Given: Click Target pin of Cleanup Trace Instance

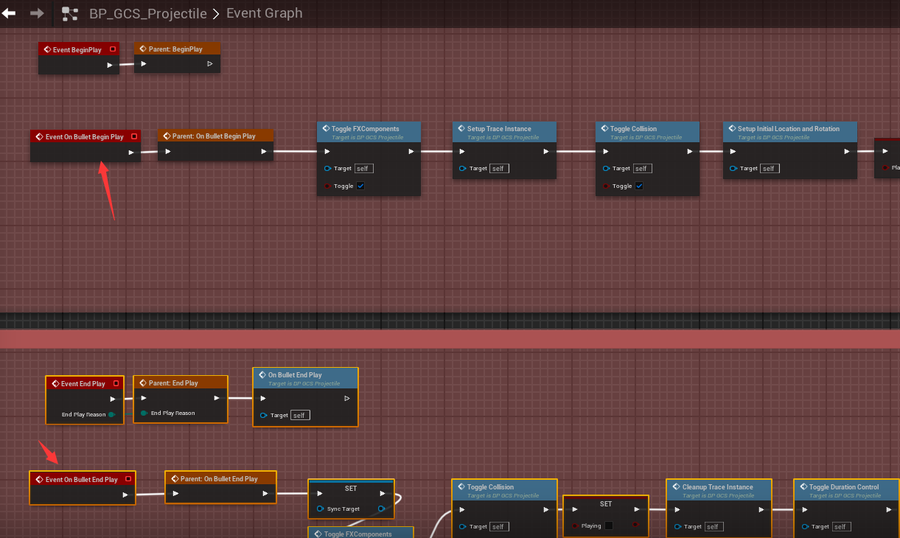Looking at the screenshot, I should point(678,527).
